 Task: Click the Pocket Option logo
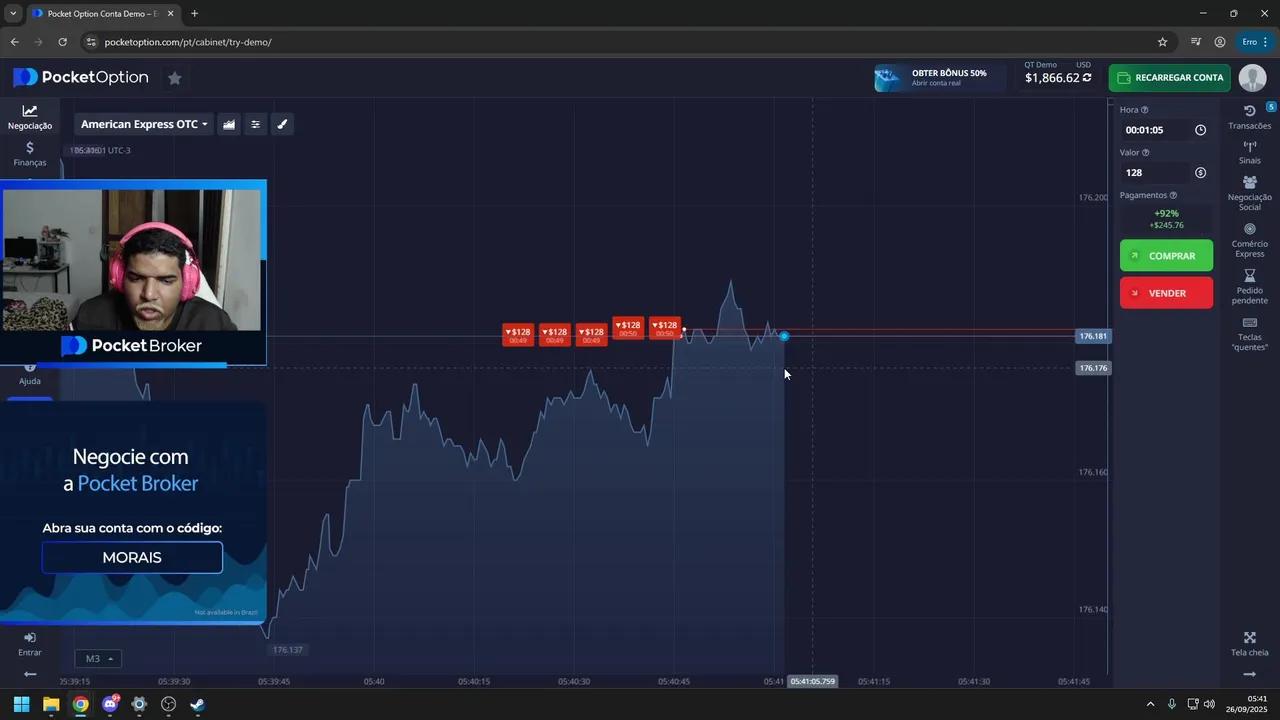(81, 78)
